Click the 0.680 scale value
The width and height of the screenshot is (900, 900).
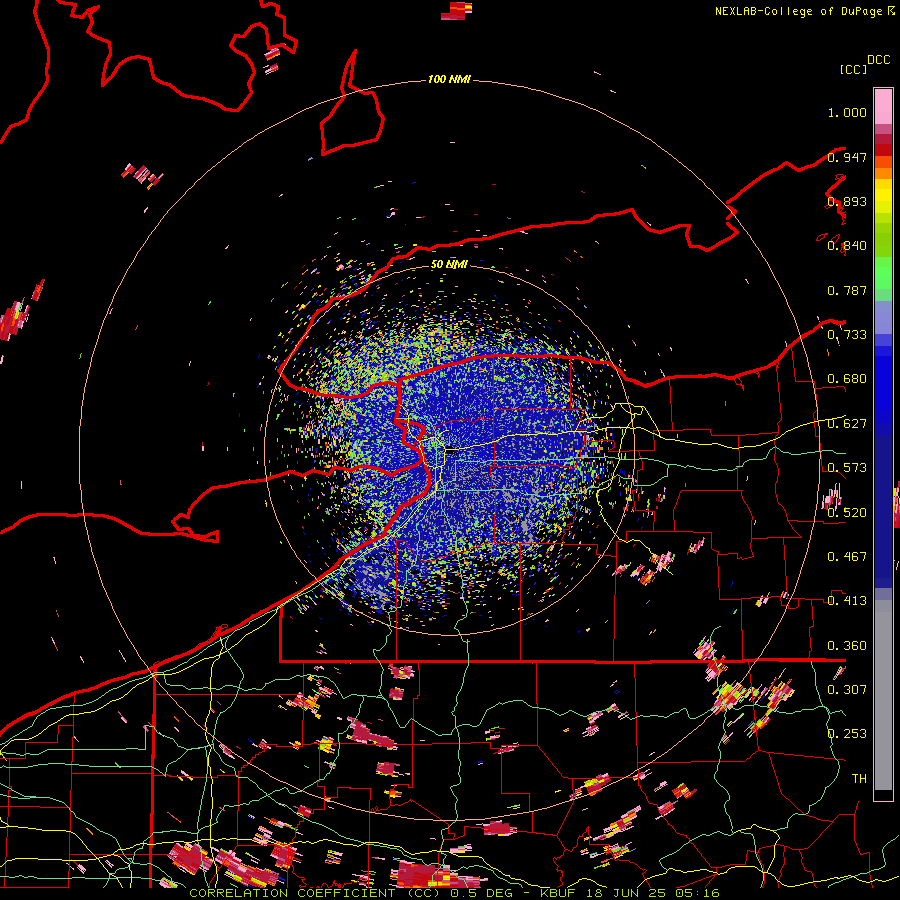pos(847,379)
